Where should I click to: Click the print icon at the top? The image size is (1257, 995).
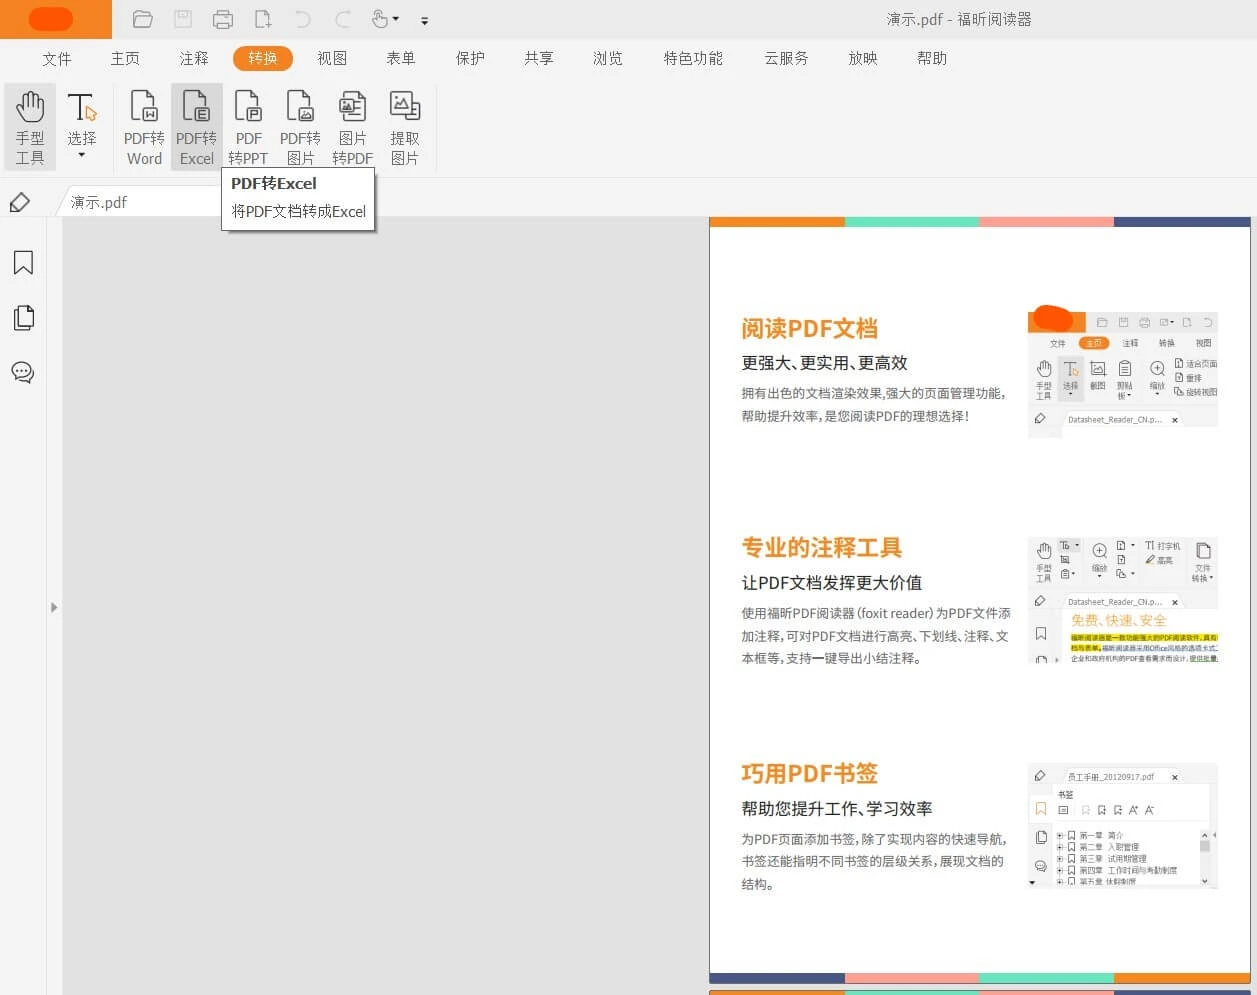click(222, 19)
